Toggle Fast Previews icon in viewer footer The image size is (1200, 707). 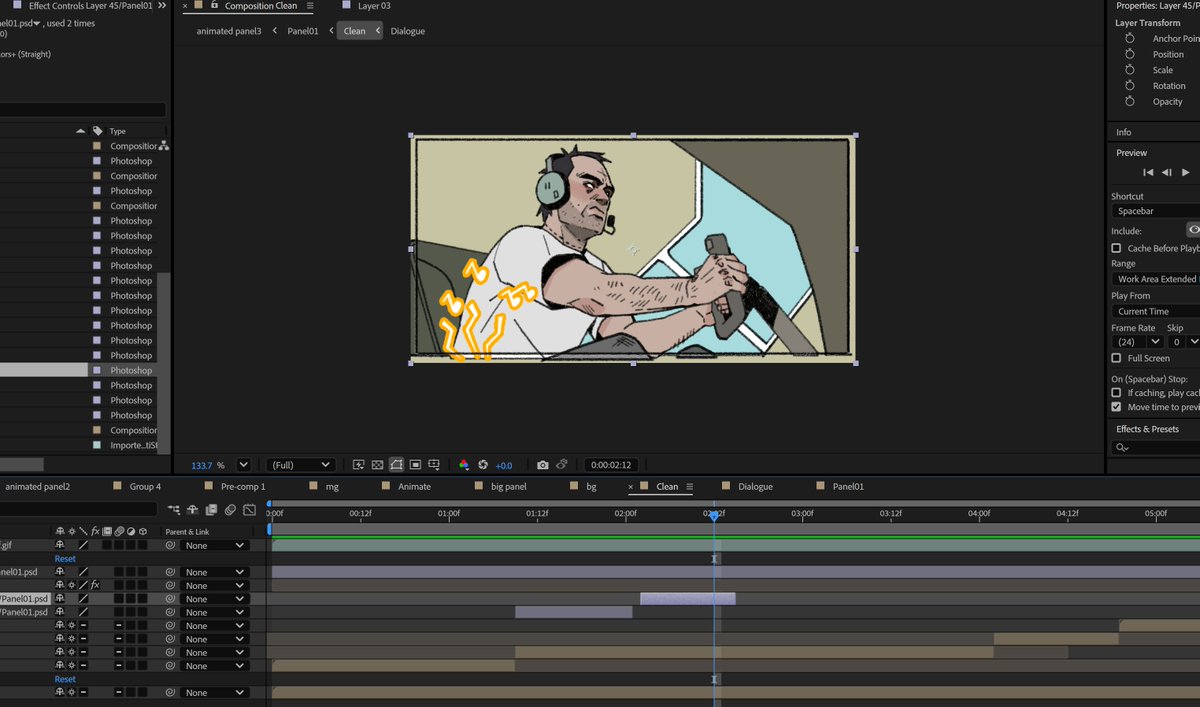click(358, 465)
